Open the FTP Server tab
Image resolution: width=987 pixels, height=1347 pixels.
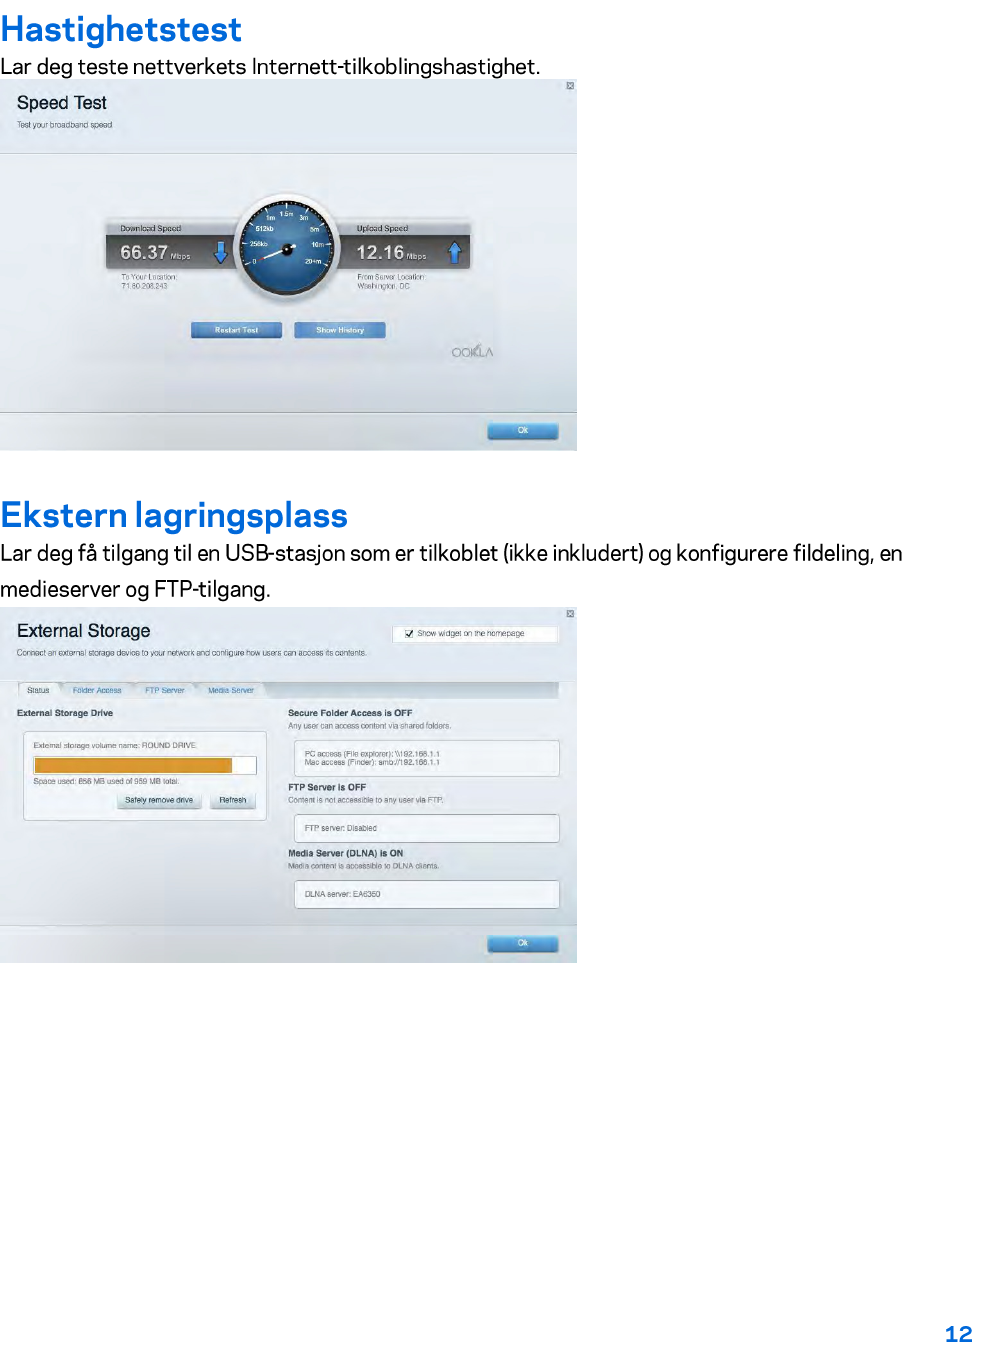[x=165, y=690]
